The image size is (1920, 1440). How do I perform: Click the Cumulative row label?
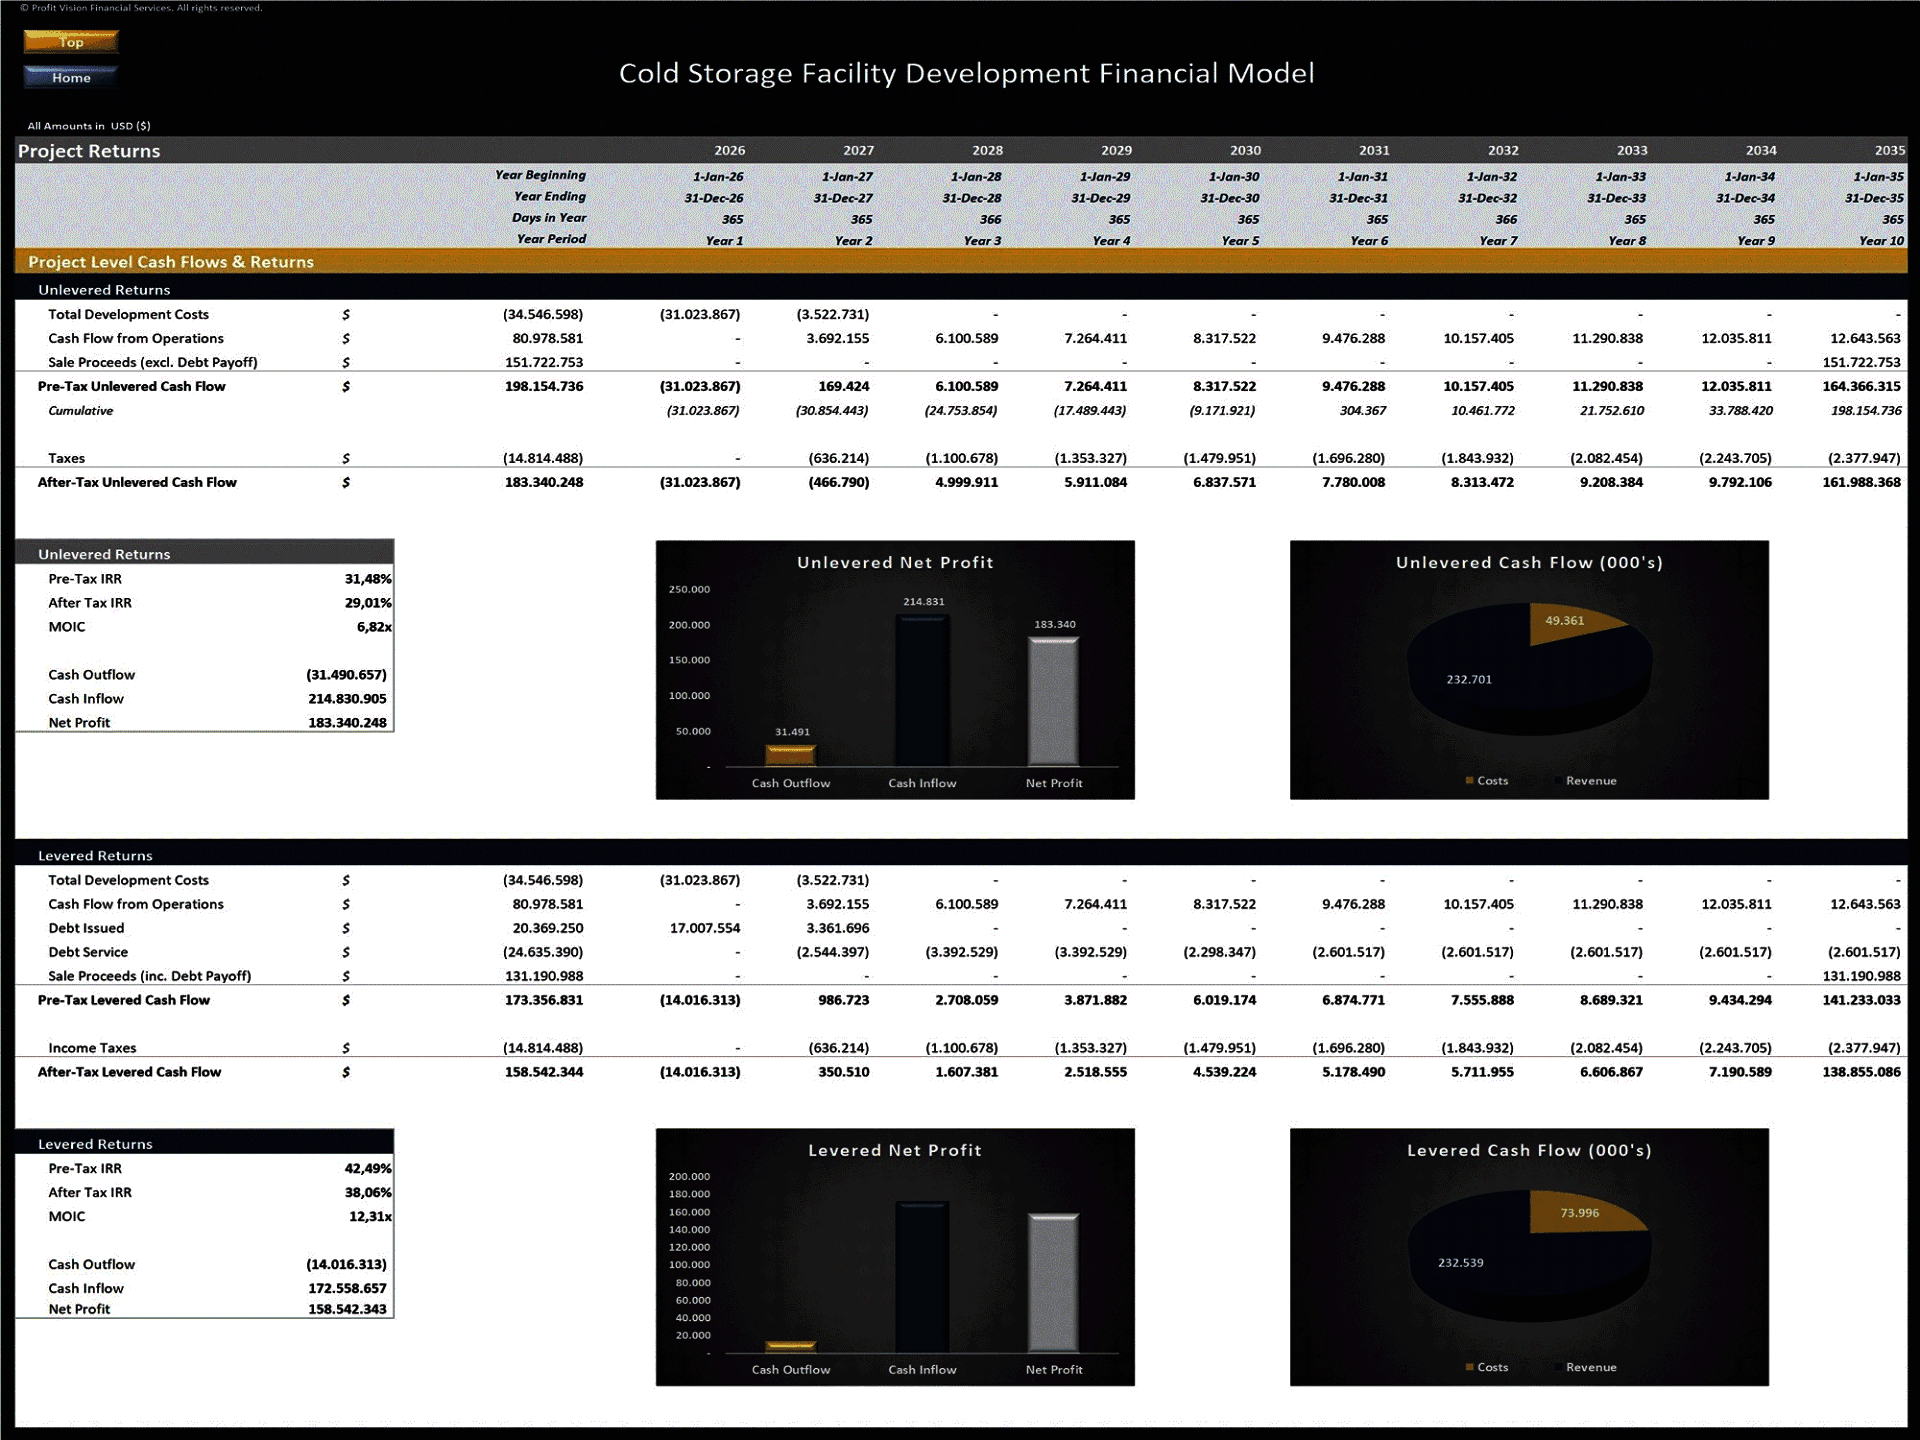(x=80, y=410)
